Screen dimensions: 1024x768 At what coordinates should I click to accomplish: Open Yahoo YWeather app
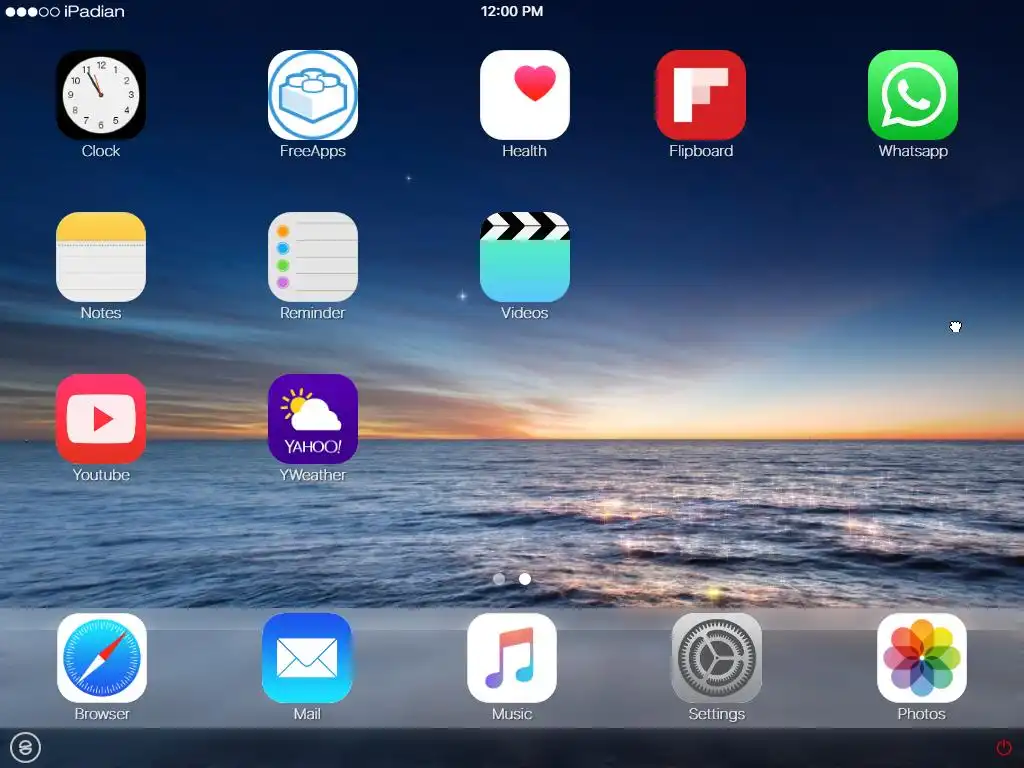click(x=313, y=419)
